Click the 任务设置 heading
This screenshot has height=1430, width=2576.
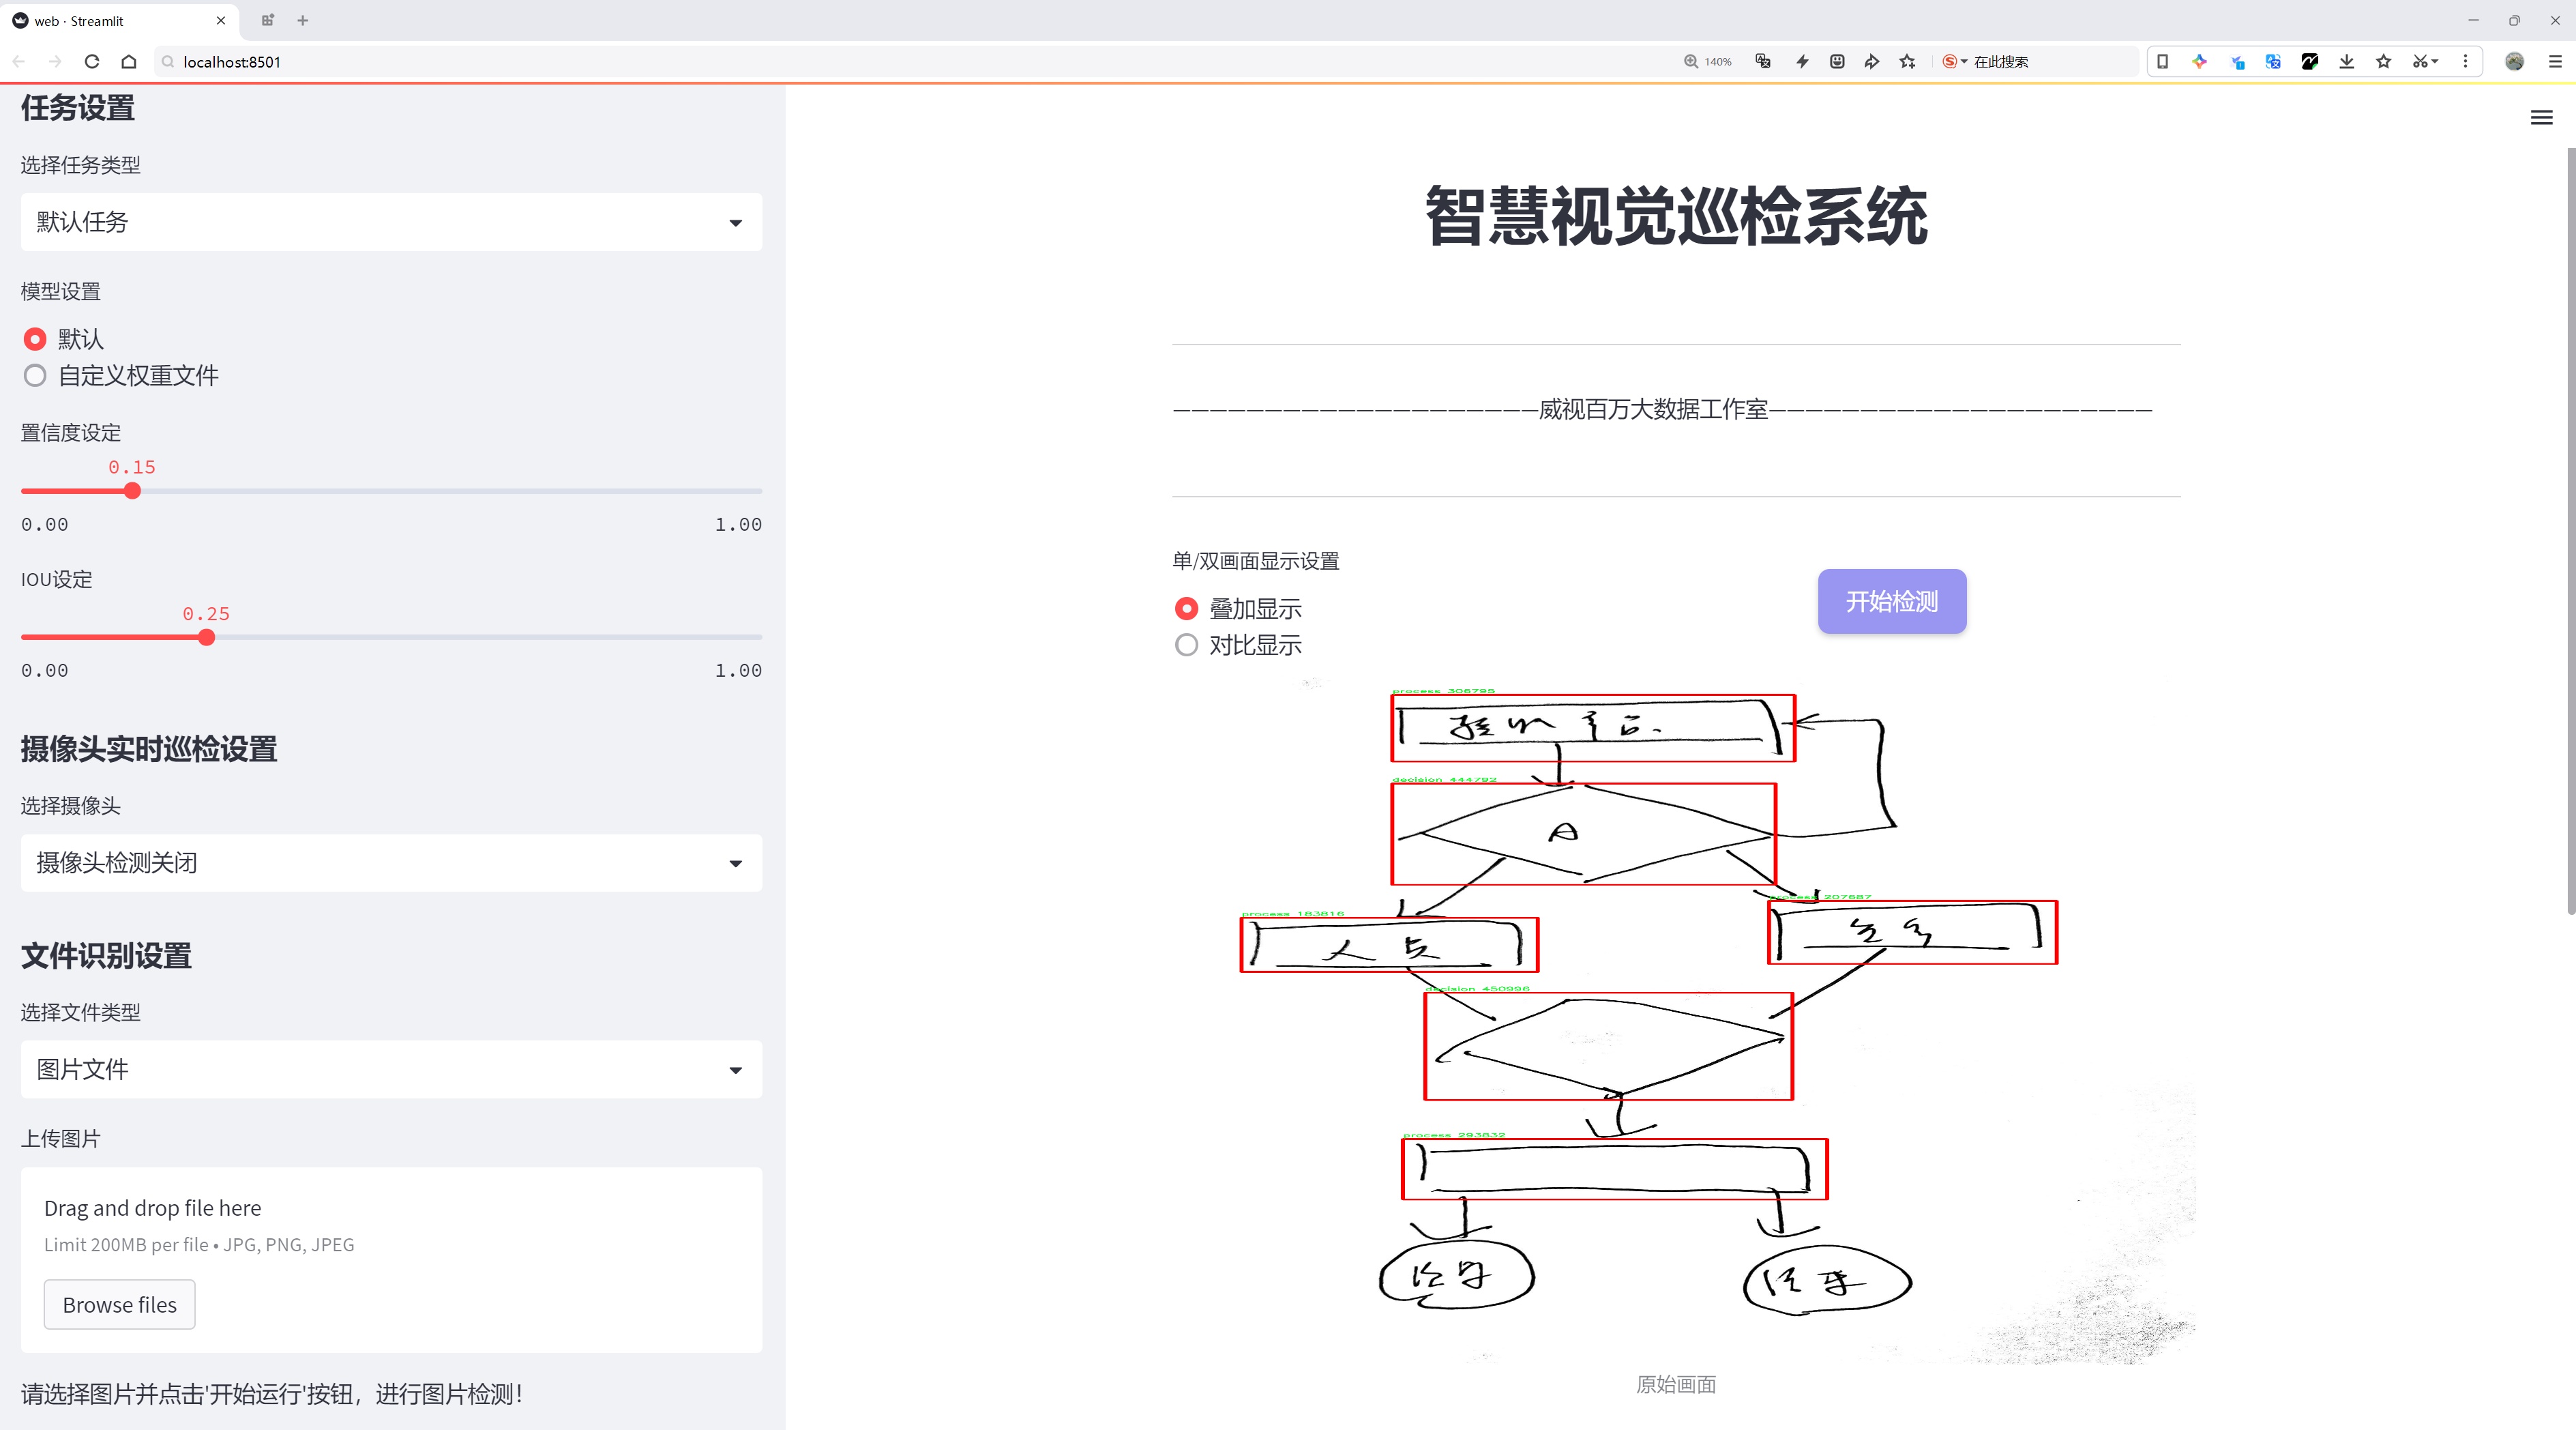click(x=78, y=108)
